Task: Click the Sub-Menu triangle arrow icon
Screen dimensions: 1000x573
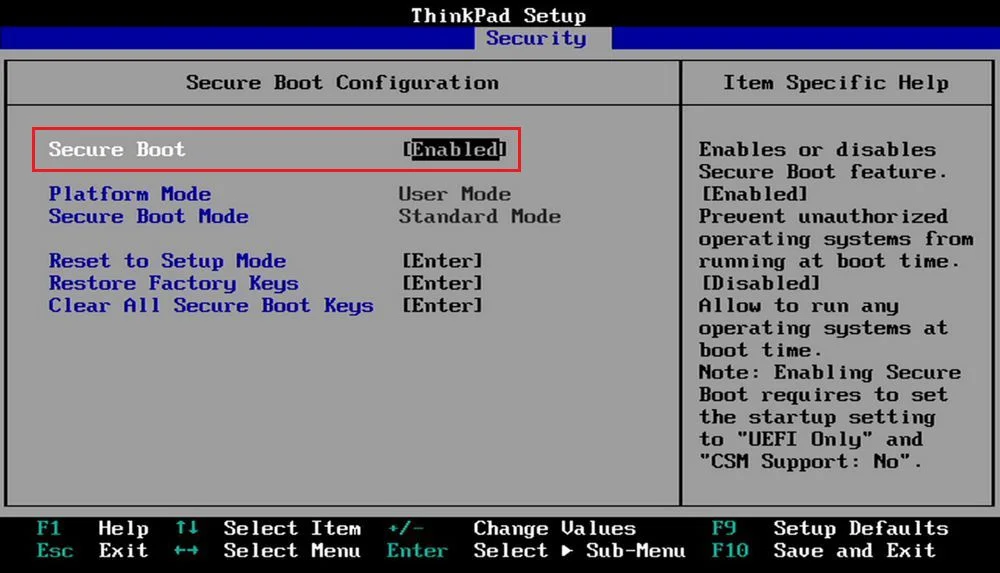Action: coord(567,551)
